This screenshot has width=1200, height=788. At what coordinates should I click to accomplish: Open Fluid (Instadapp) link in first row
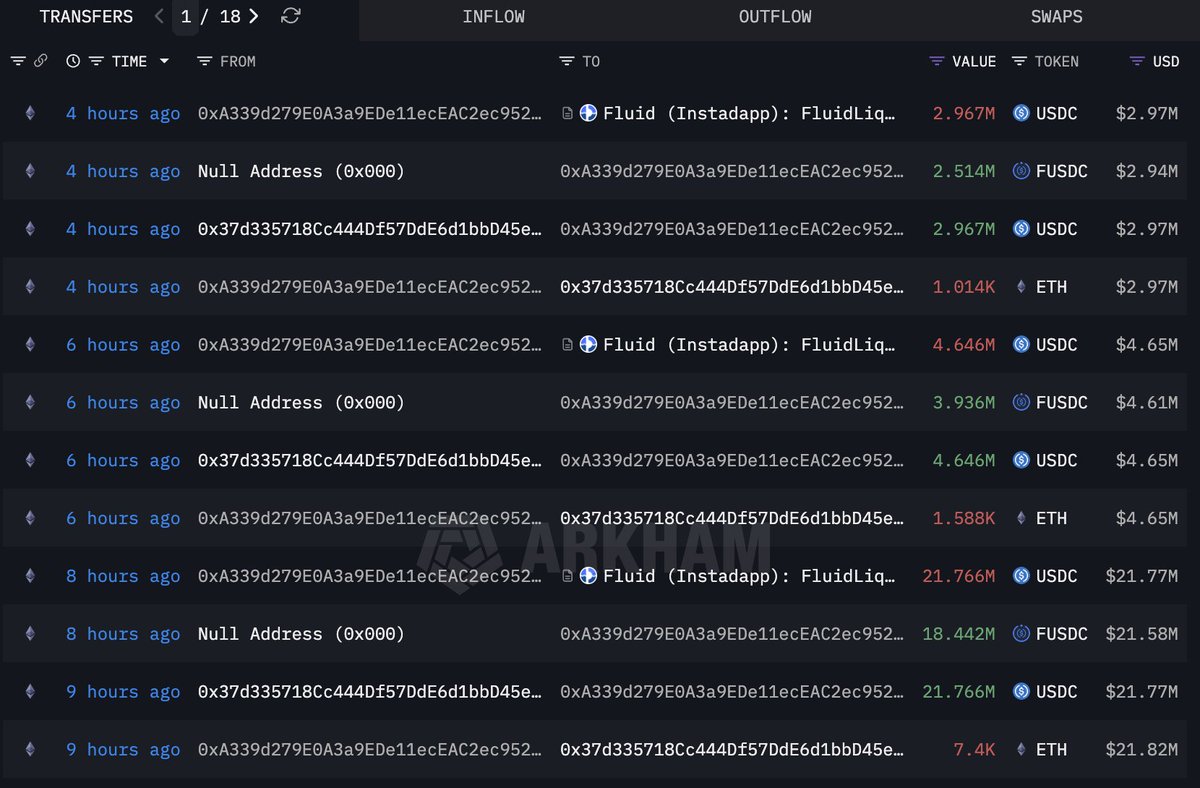tap(750, 114)
